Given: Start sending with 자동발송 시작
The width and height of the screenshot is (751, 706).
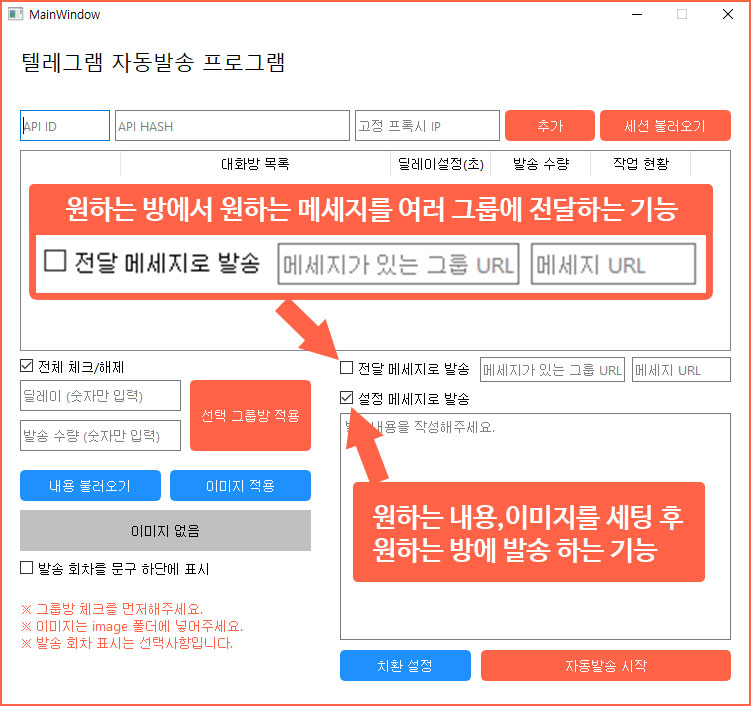Looking at the screenshot, I should (x=606, y=665).
